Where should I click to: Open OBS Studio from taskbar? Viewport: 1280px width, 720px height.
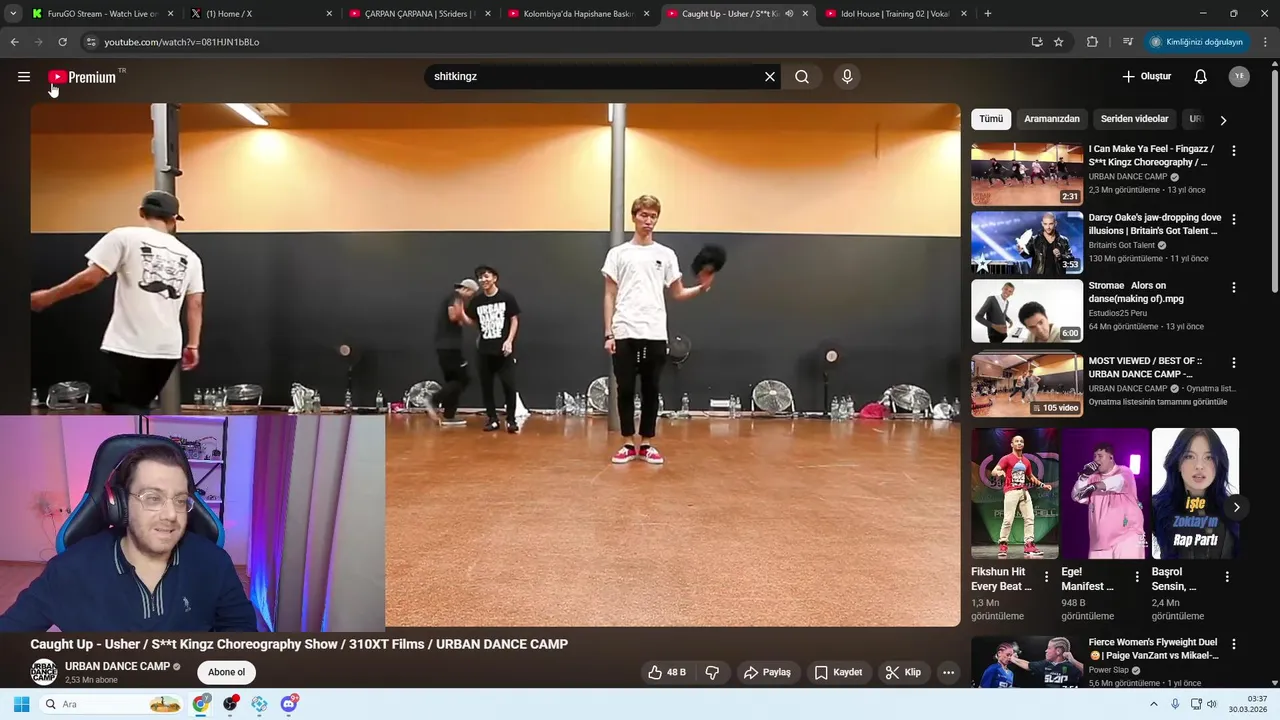[x=231, y=704]
